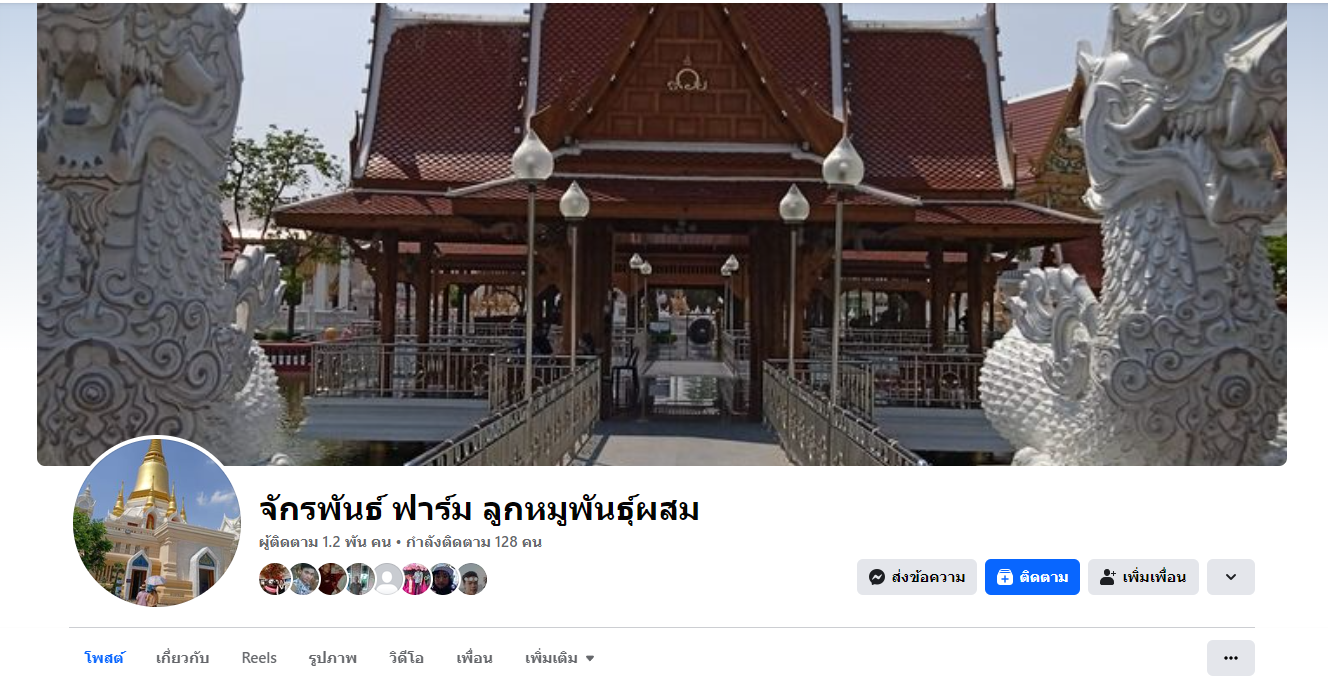The width and height of the screenshot is (1328, 682).
Task: Click the first follower avatar
Action: tap(274, 579)
